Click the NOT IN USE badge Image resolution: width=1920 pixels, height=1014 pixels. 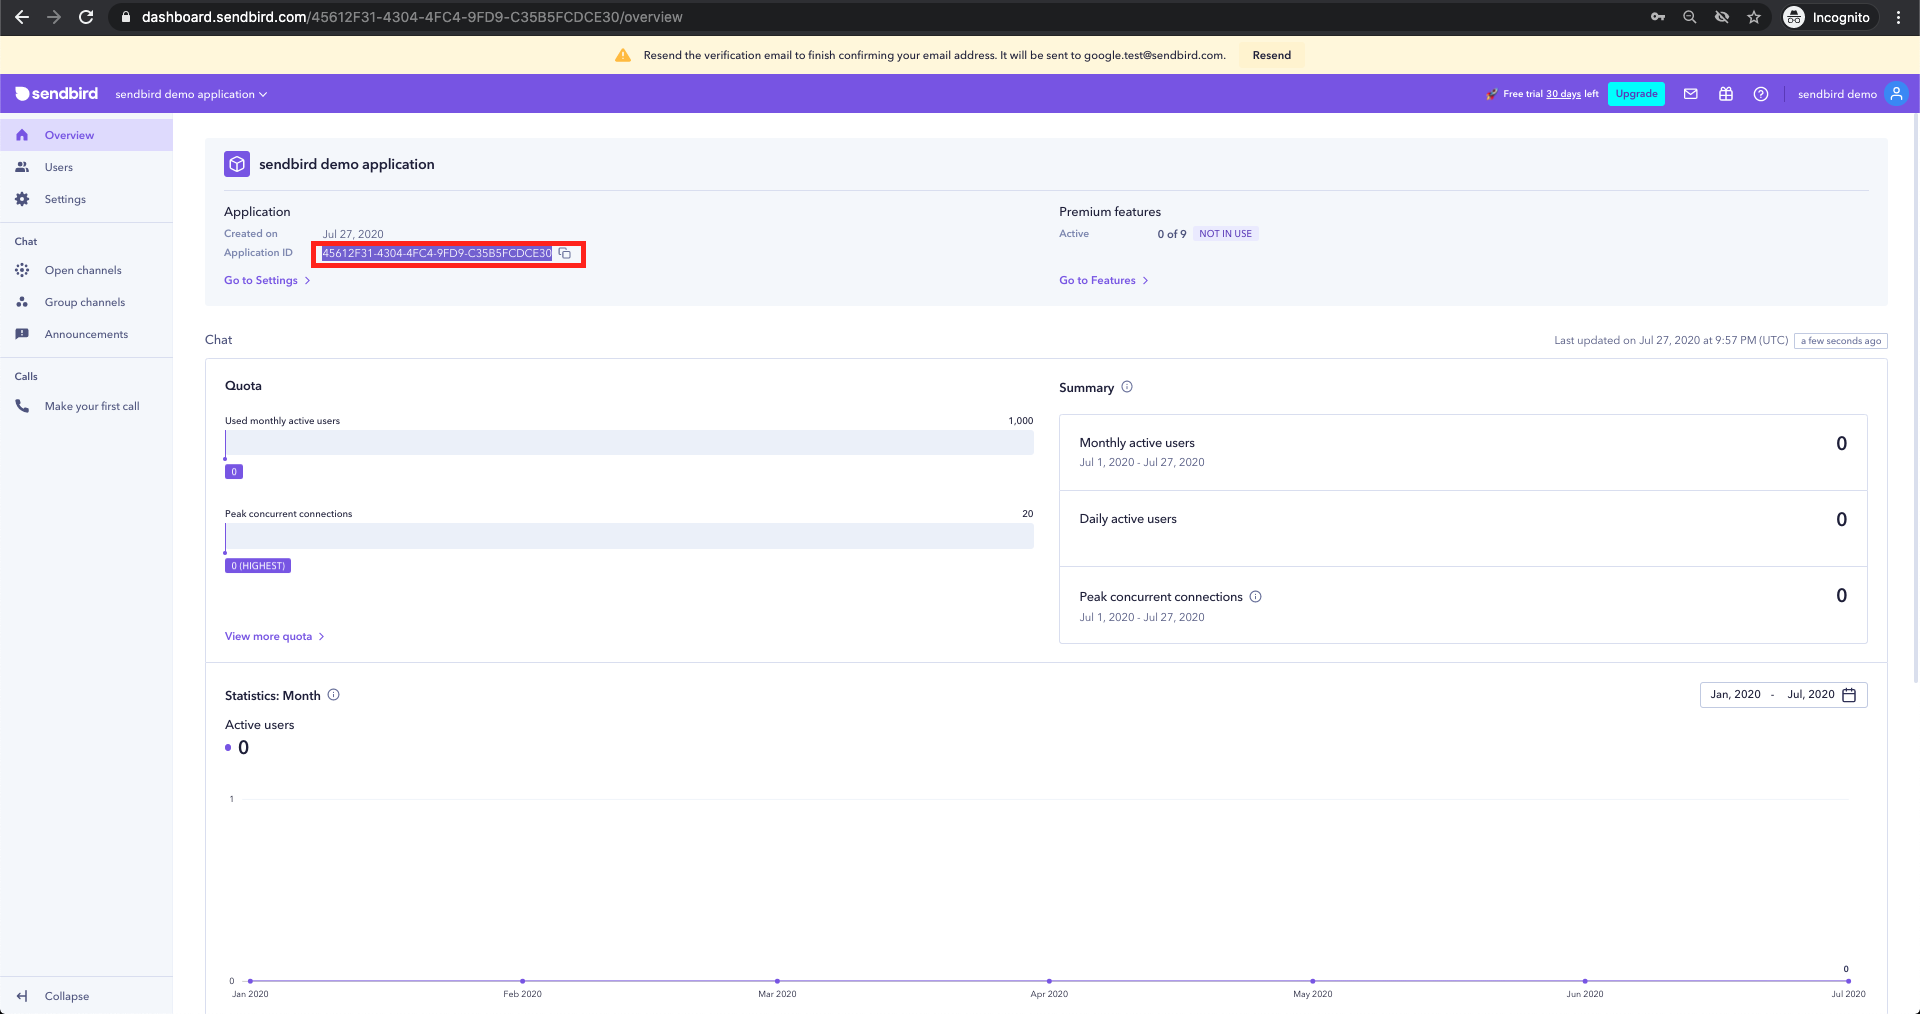1225,234
